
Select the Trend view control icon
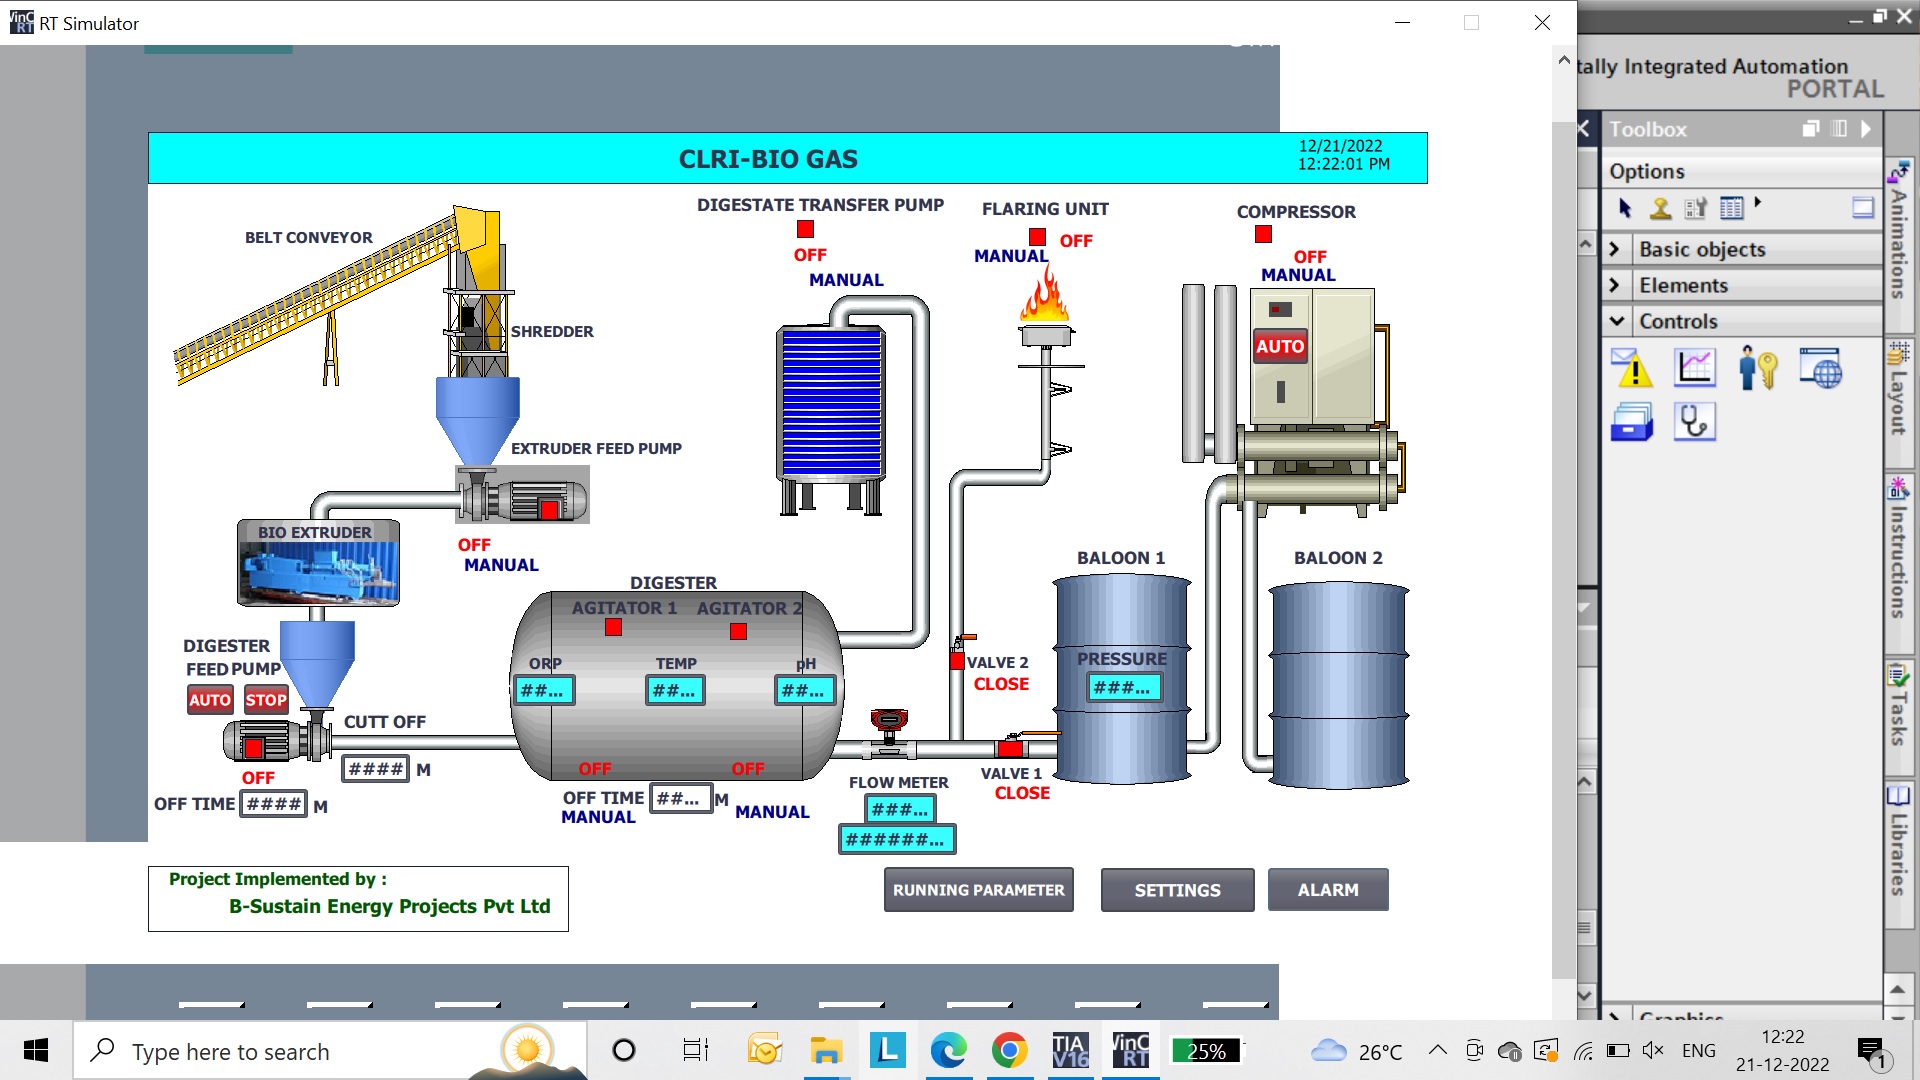[1695, 368]
